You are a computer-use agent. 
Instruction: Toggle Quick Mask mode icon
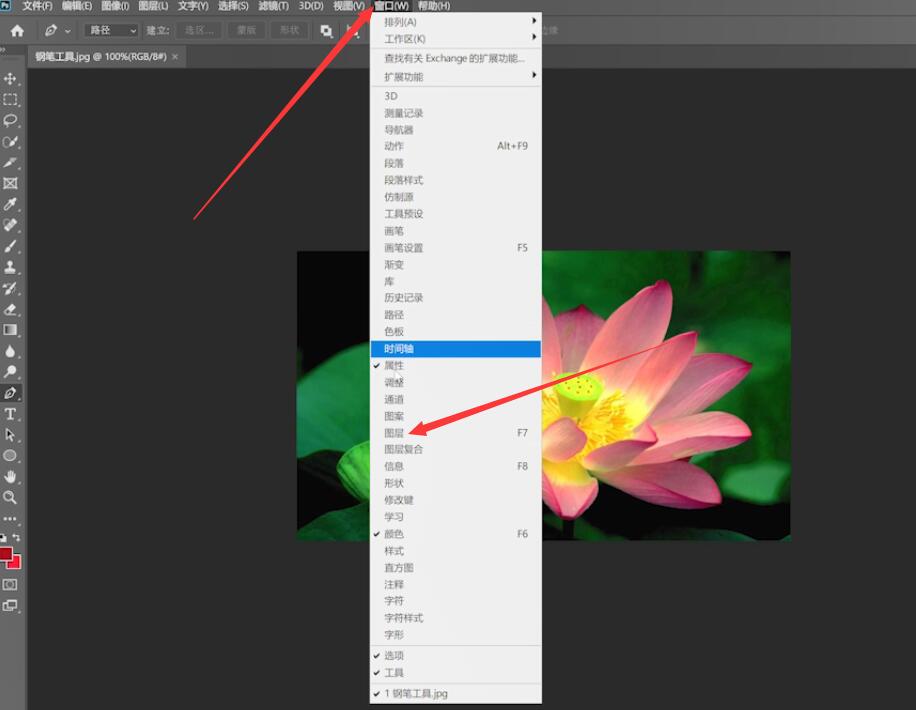pyautogui.click(x=10, y=584)
